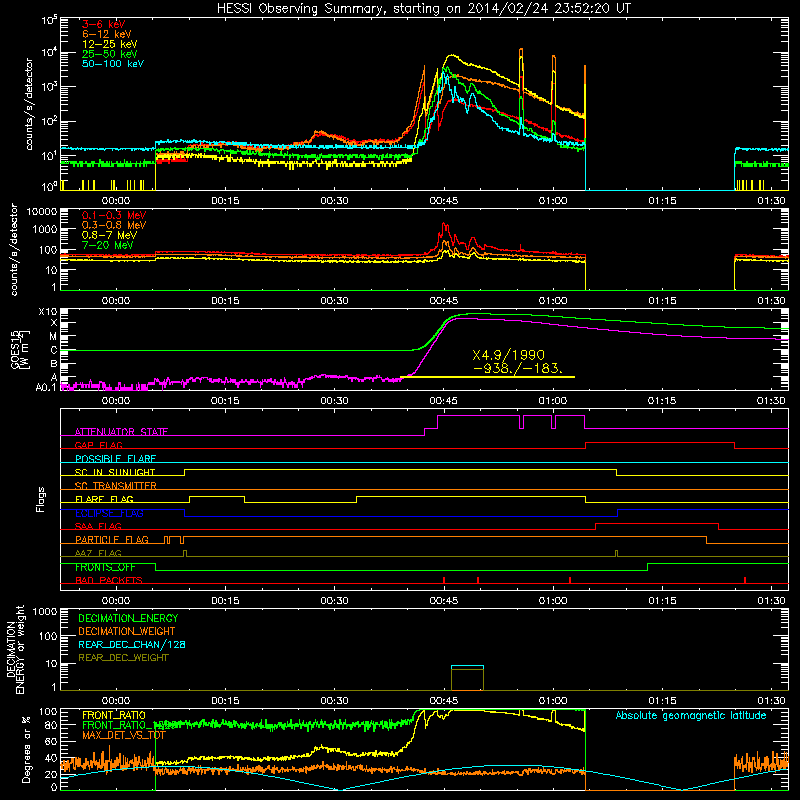Click the 00:45 time label under top panel

[444, 201]
